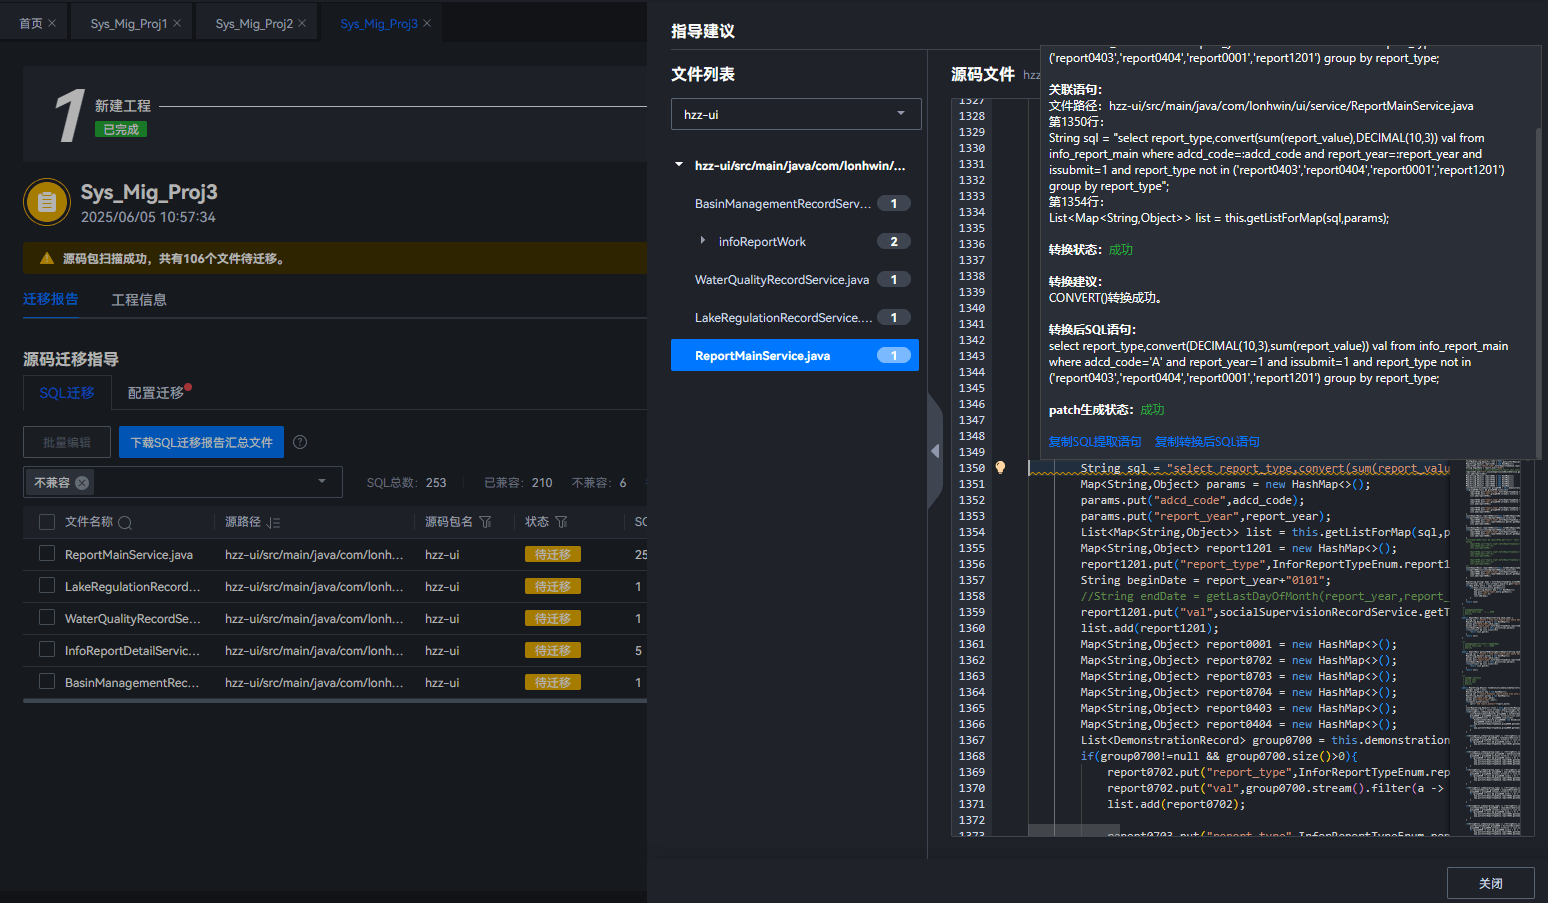The image size is (1548, 903).
Task: Open the 工程信息 tab
Action: pyautogui.click(x=139, y=299)
